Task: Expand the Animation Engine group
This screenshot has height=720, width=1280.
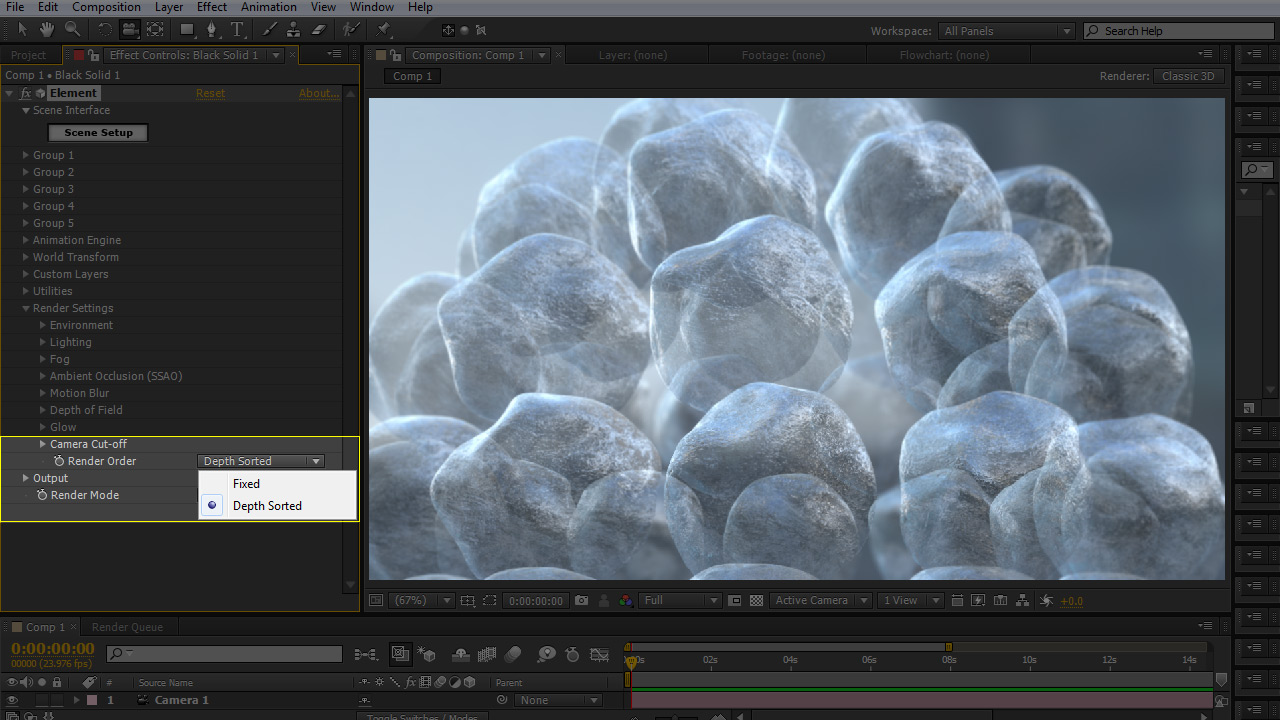Action: click(76, 240)
